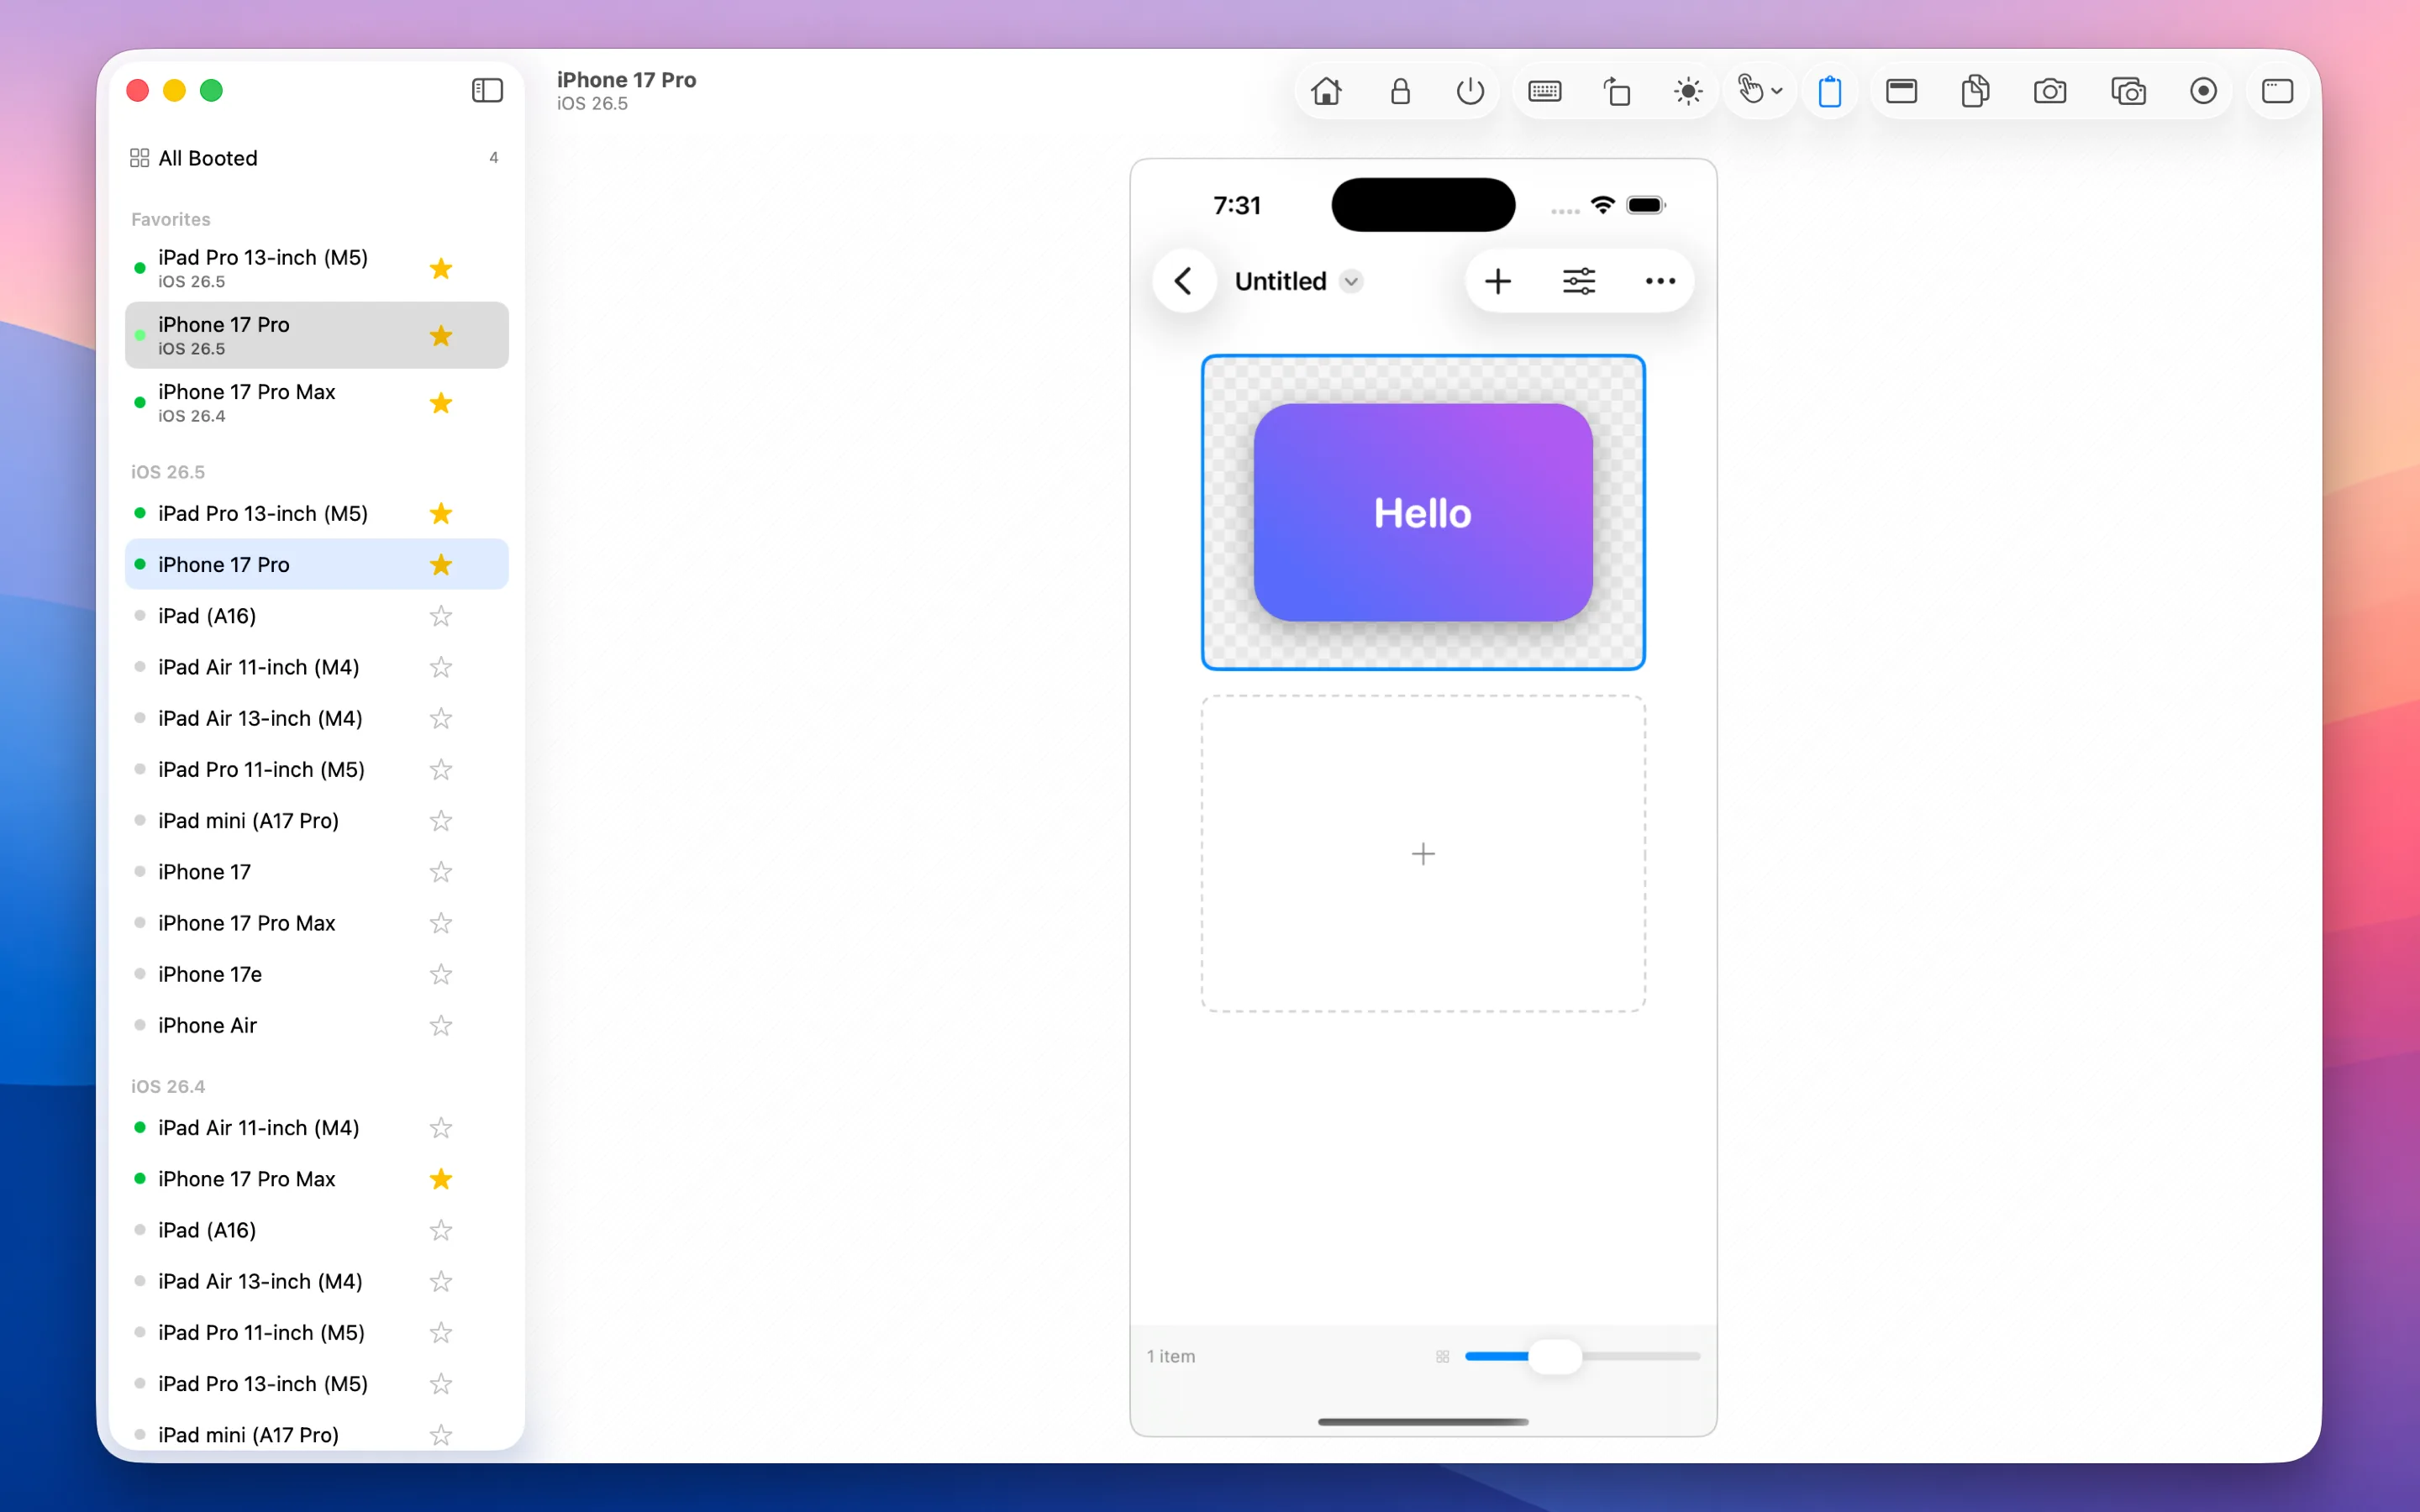Toggle star next to iPhone 17
2420x1512 pixels.
pos(441,872)
